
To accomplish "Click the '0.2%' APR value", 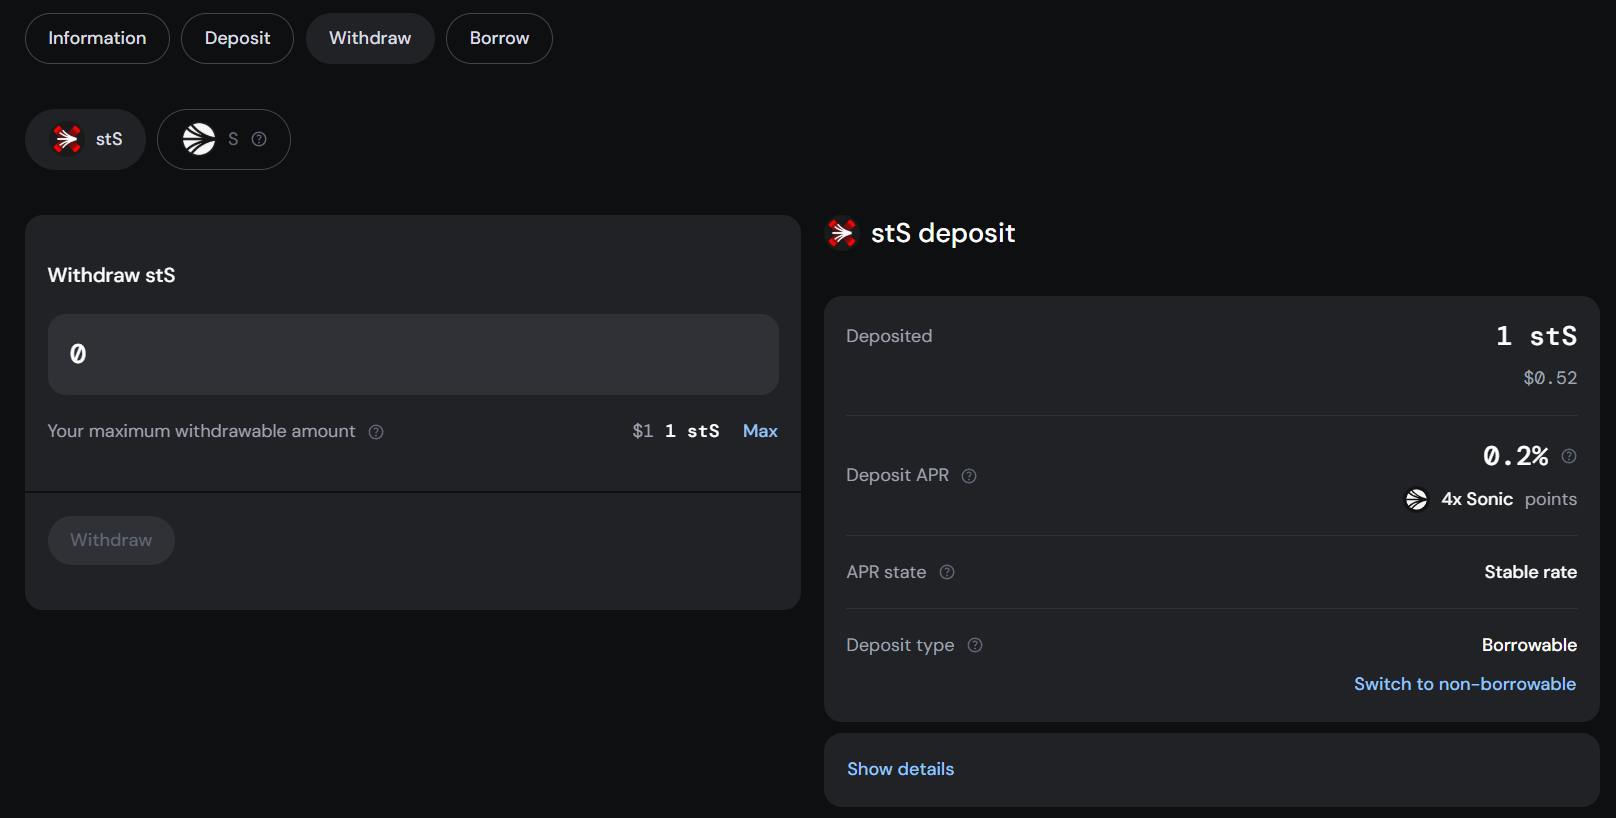I will coord(1515,456).
